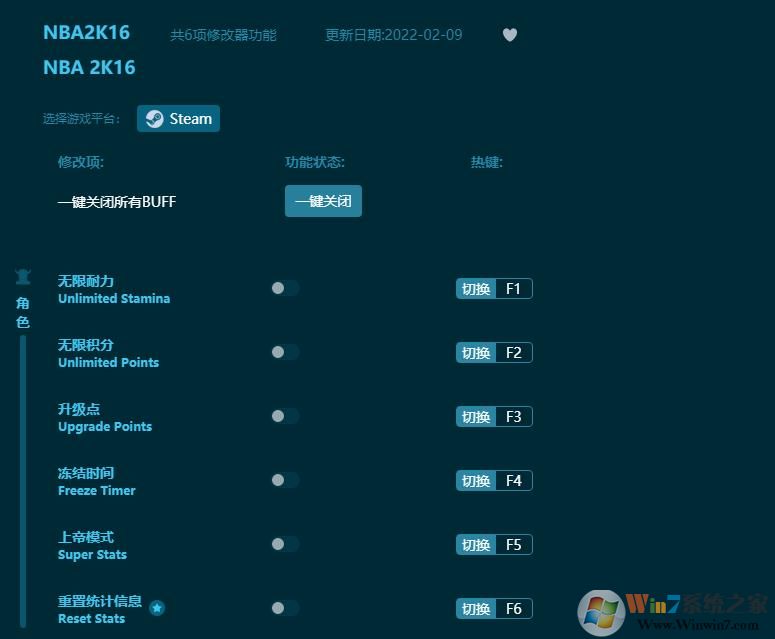Select the Steam platform button
Image resolution: width=775 pixels, height=639 pixels.
click(x=178, y=119)
